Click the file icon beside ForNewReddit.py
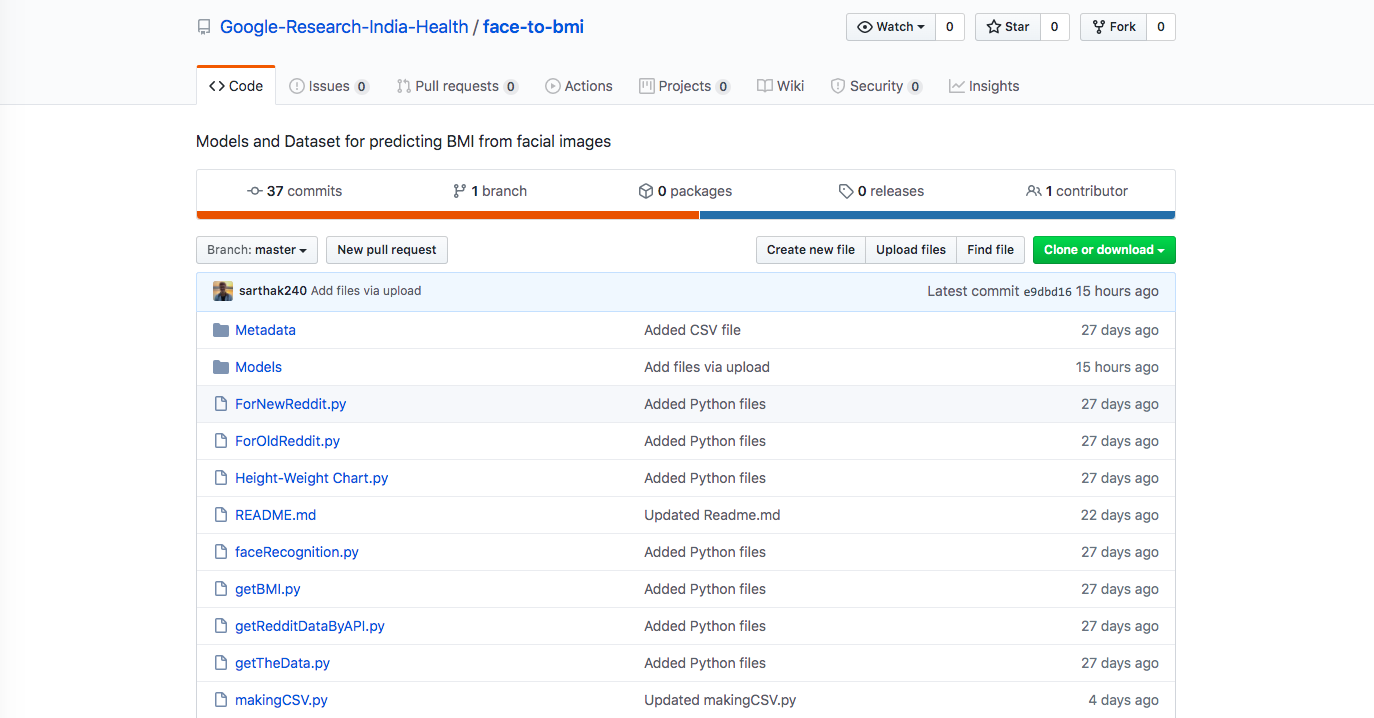This screenshot has height=718, width=1374. point(221,404)
